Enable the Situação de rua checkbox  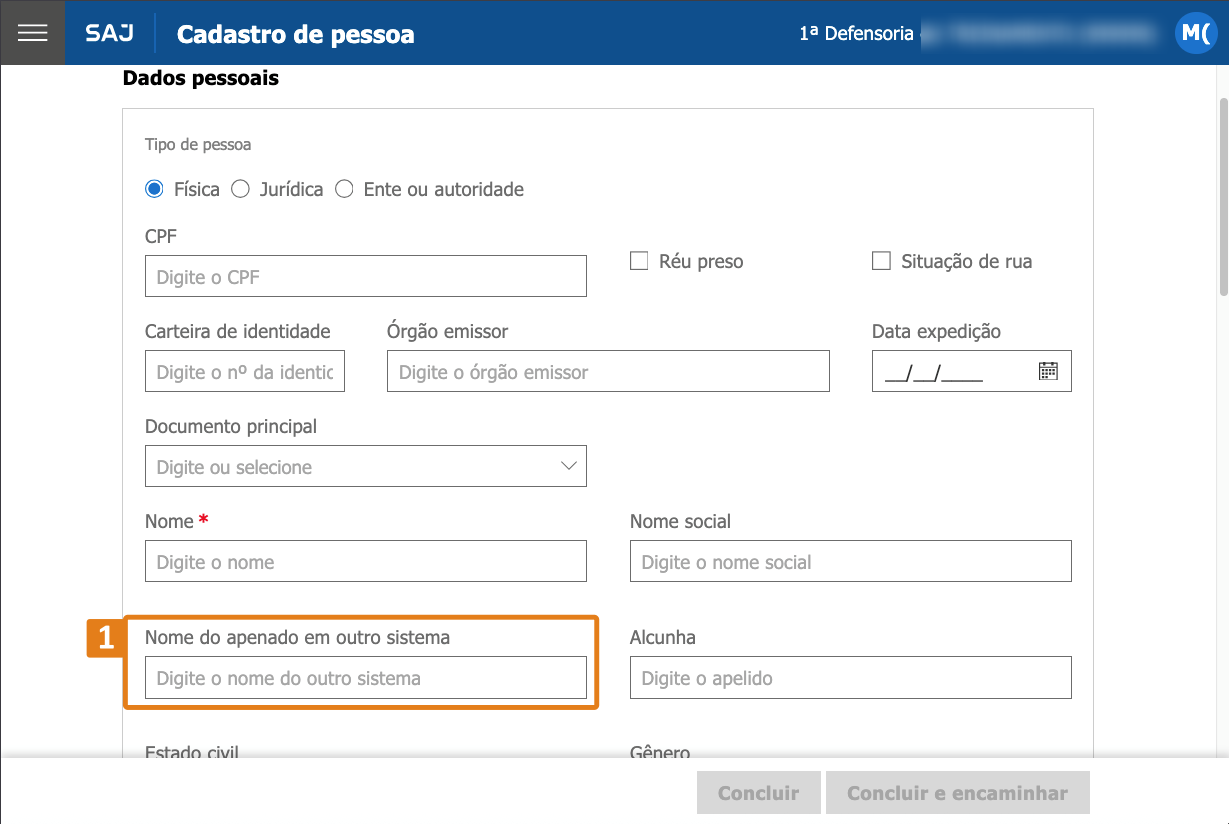point(881,261)
